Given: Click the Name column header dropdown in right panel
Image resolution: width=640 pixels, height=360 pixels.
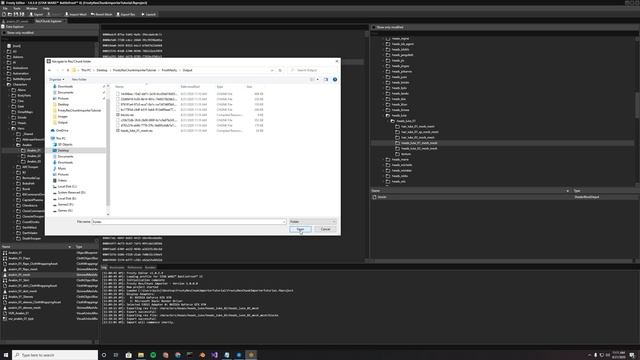Looking at the screenshot, I should (567, 191).
